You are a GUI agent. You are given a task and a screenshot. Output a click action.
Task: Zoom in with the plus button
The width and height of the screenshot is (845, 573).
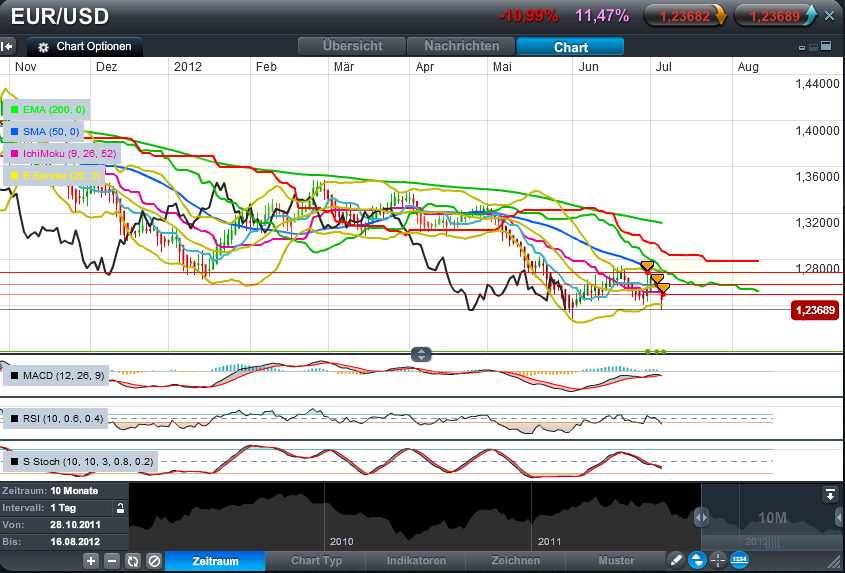tap(91, 561)
